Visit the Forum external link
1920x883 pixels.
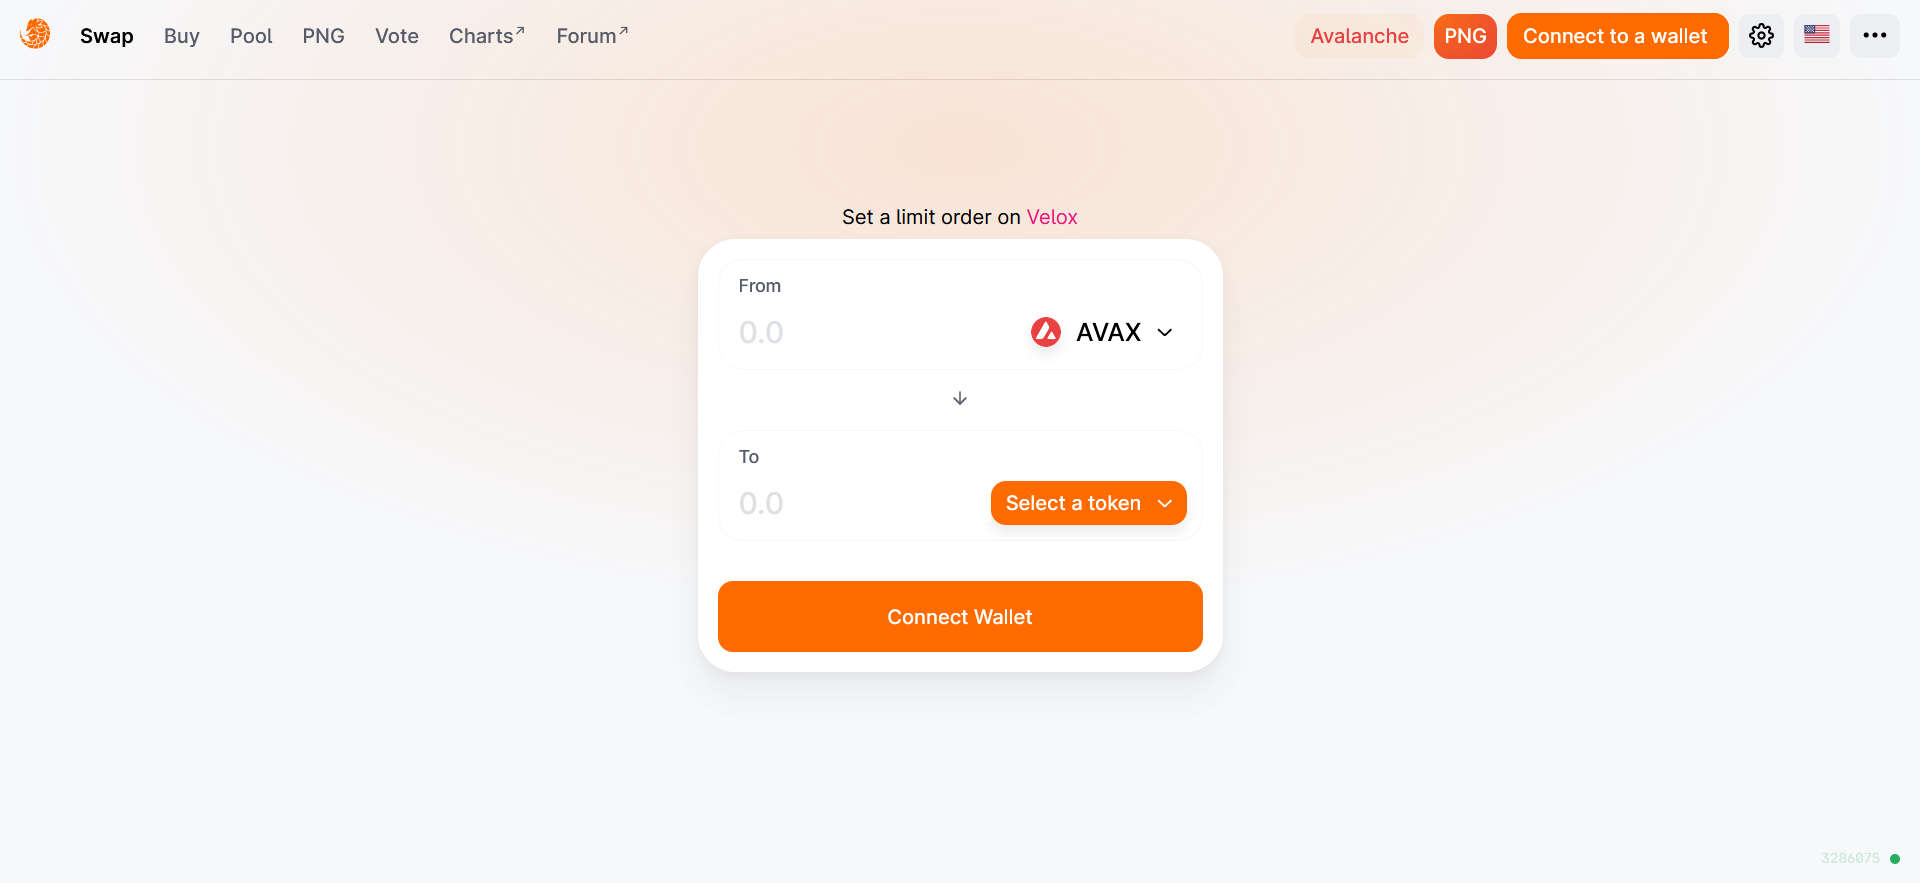(592, 36)
